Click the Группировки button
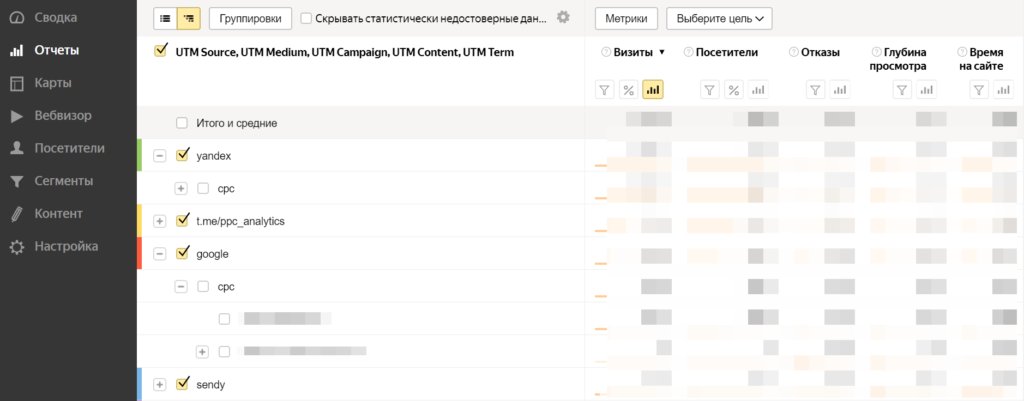The height and width of the screenshot is (401, 1024). pyautogui.click(x=250, y=18)
